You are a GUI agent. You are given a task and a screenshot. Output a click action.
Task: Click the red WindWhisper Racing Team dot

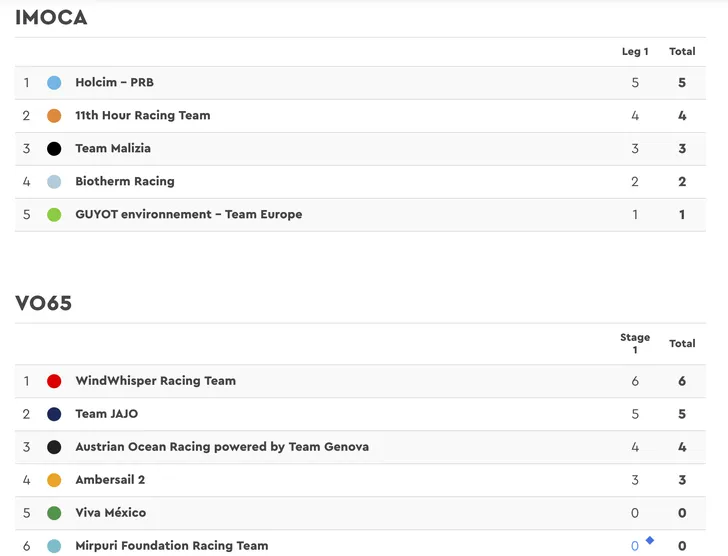pyautogui.click(x=54, y=381)
